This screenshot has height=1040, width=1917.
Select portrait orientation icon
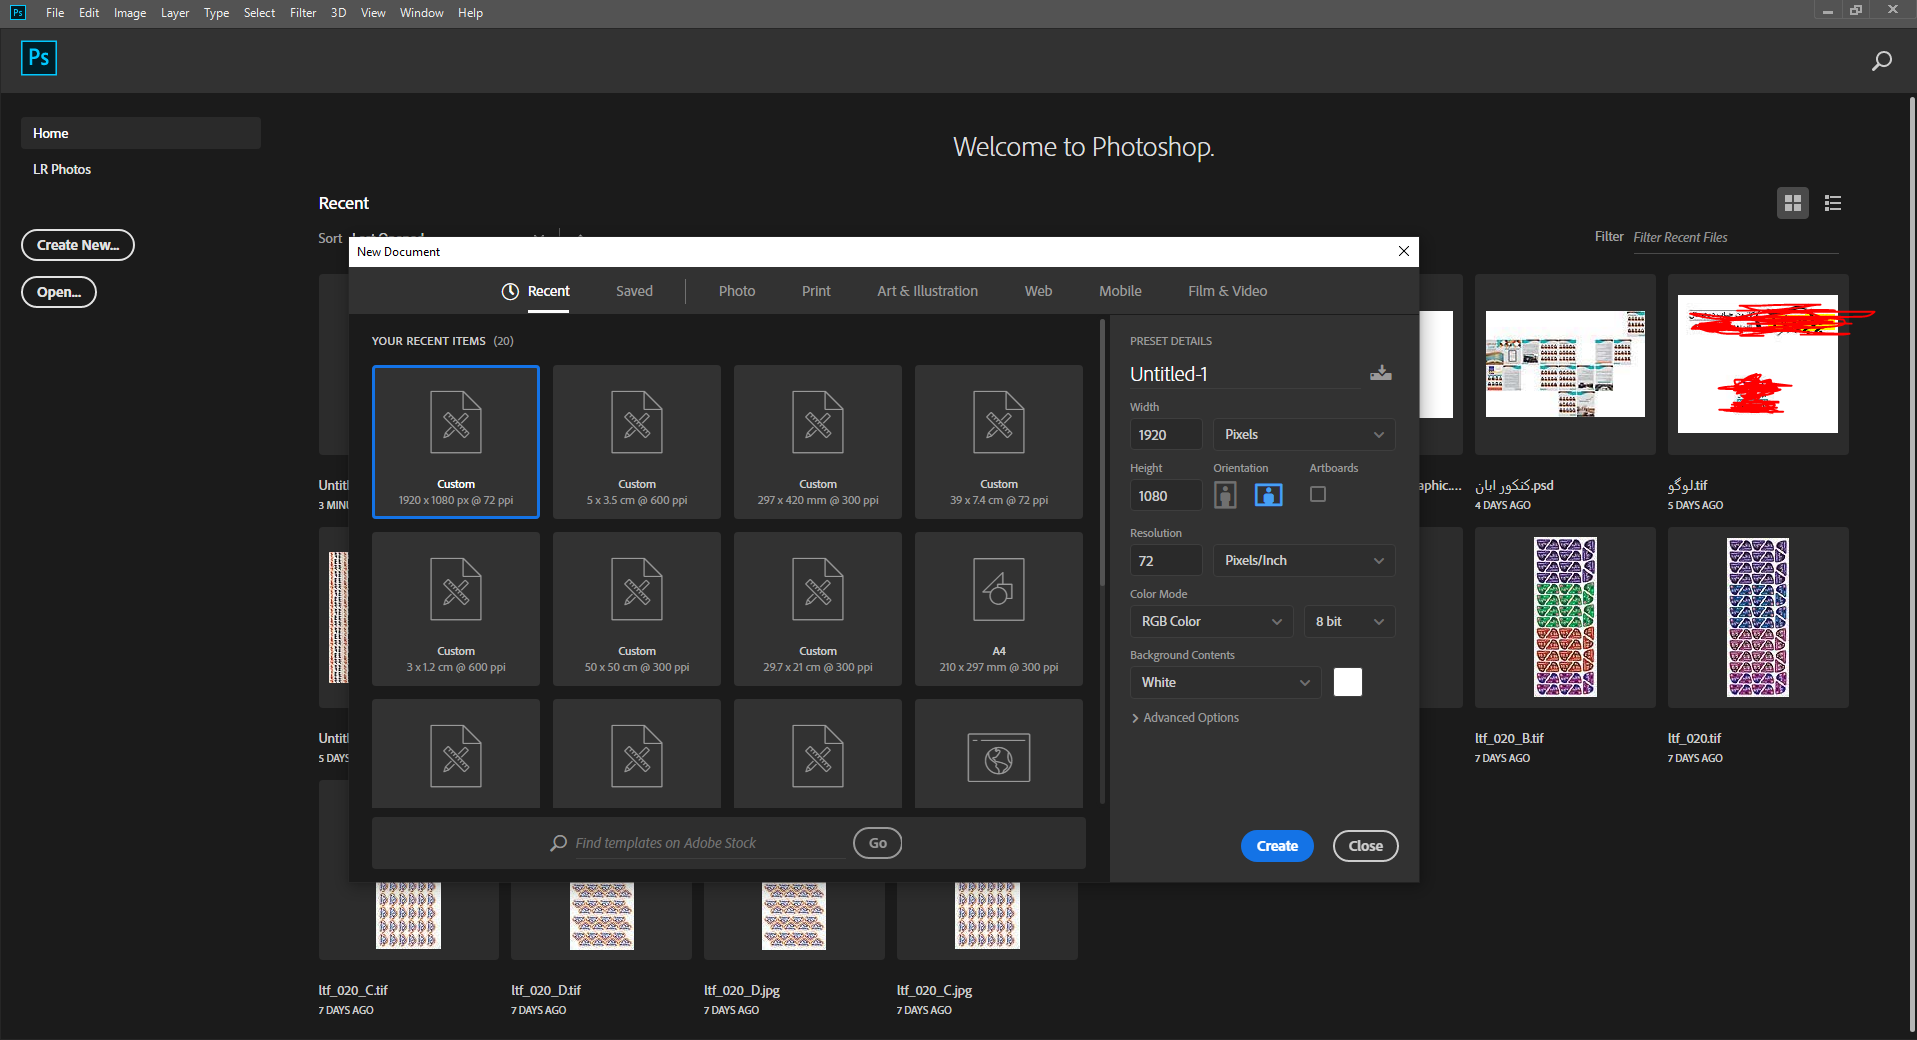1225,495
